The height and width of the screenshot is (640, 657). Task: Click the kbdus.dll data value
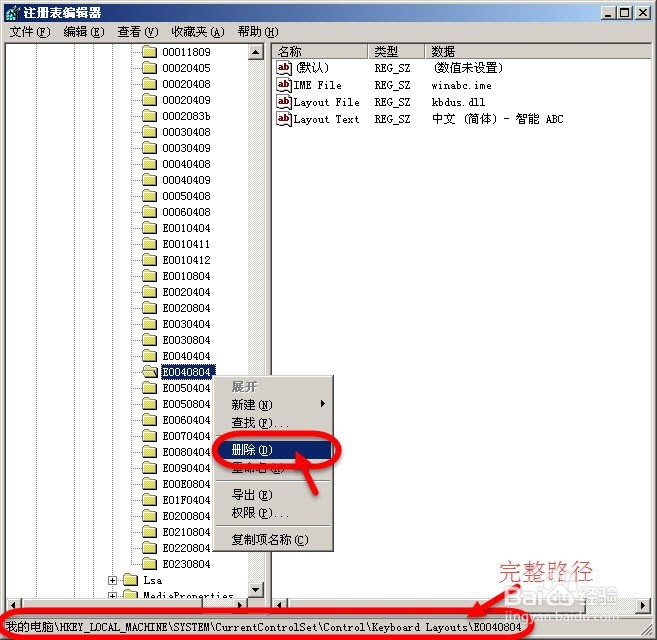tap(458, 102)
